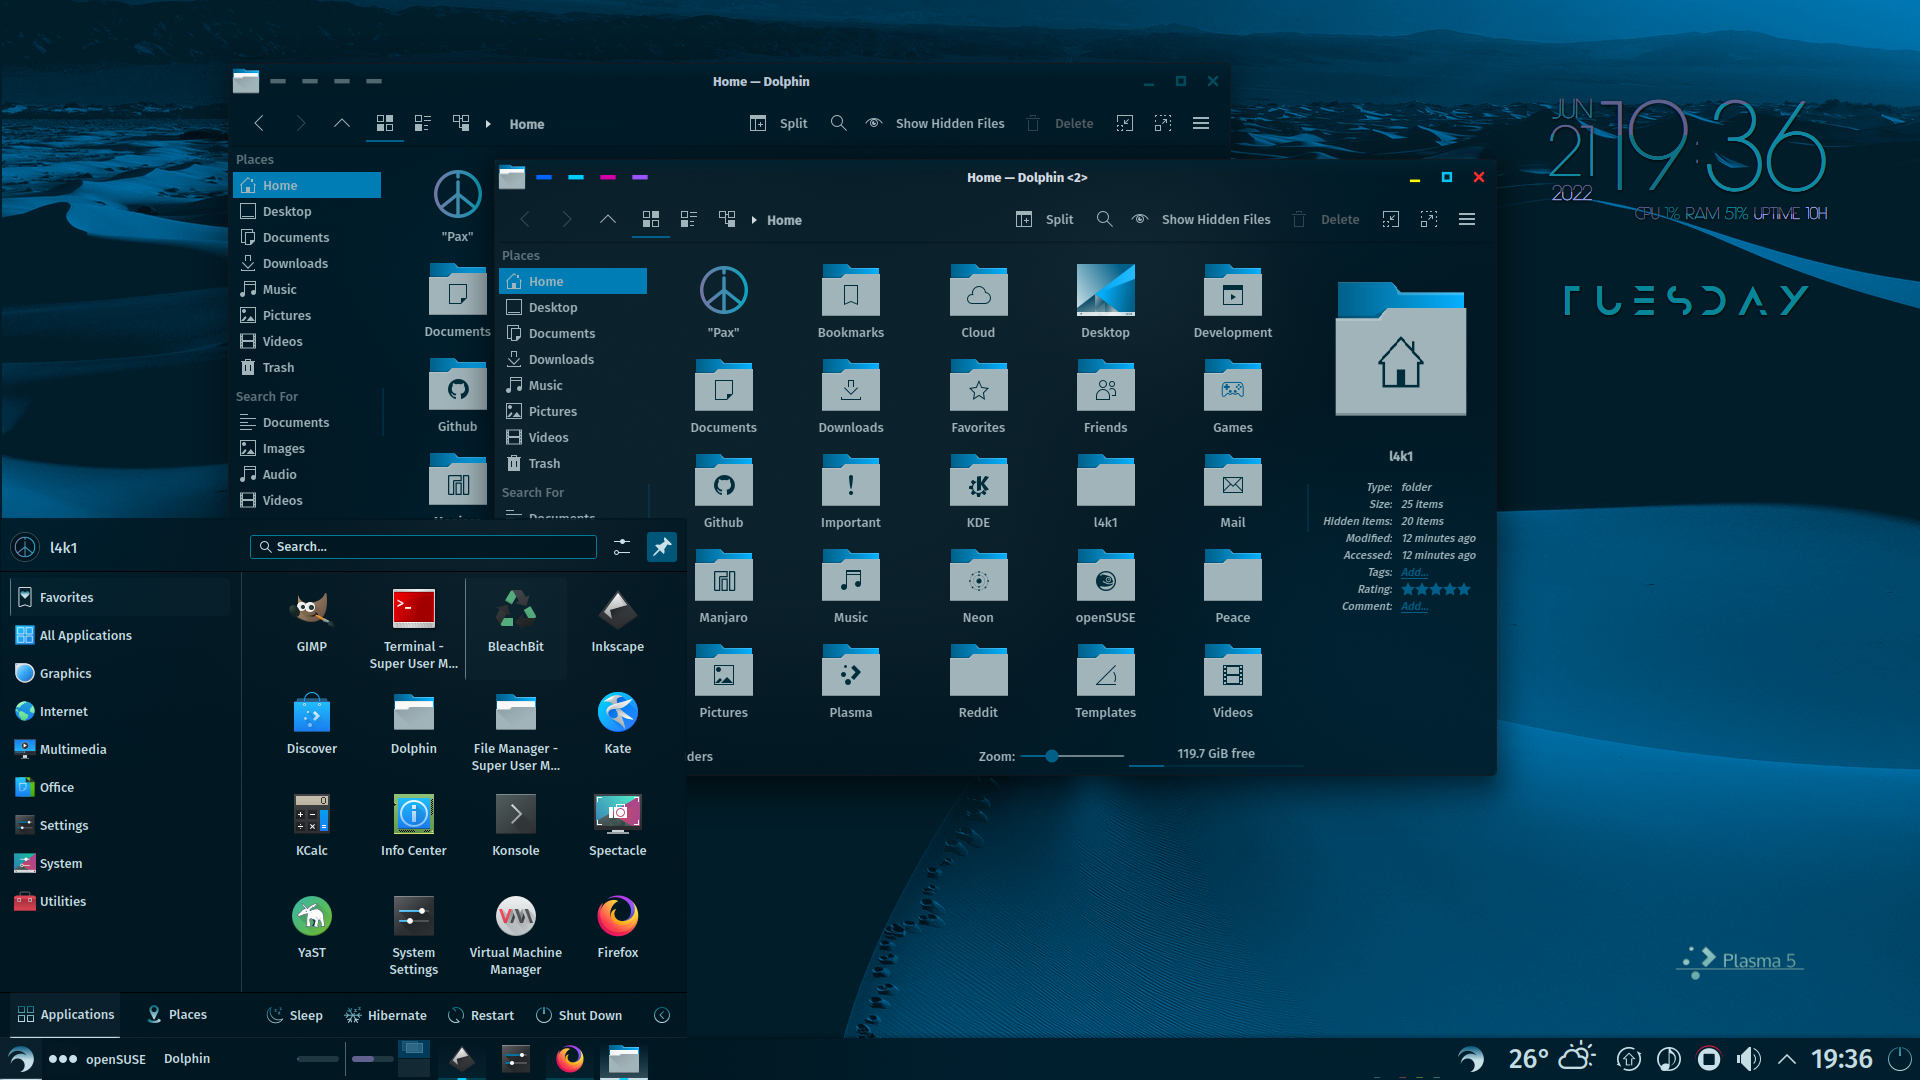
Task: Click the Restart button
Action: 481,1015
